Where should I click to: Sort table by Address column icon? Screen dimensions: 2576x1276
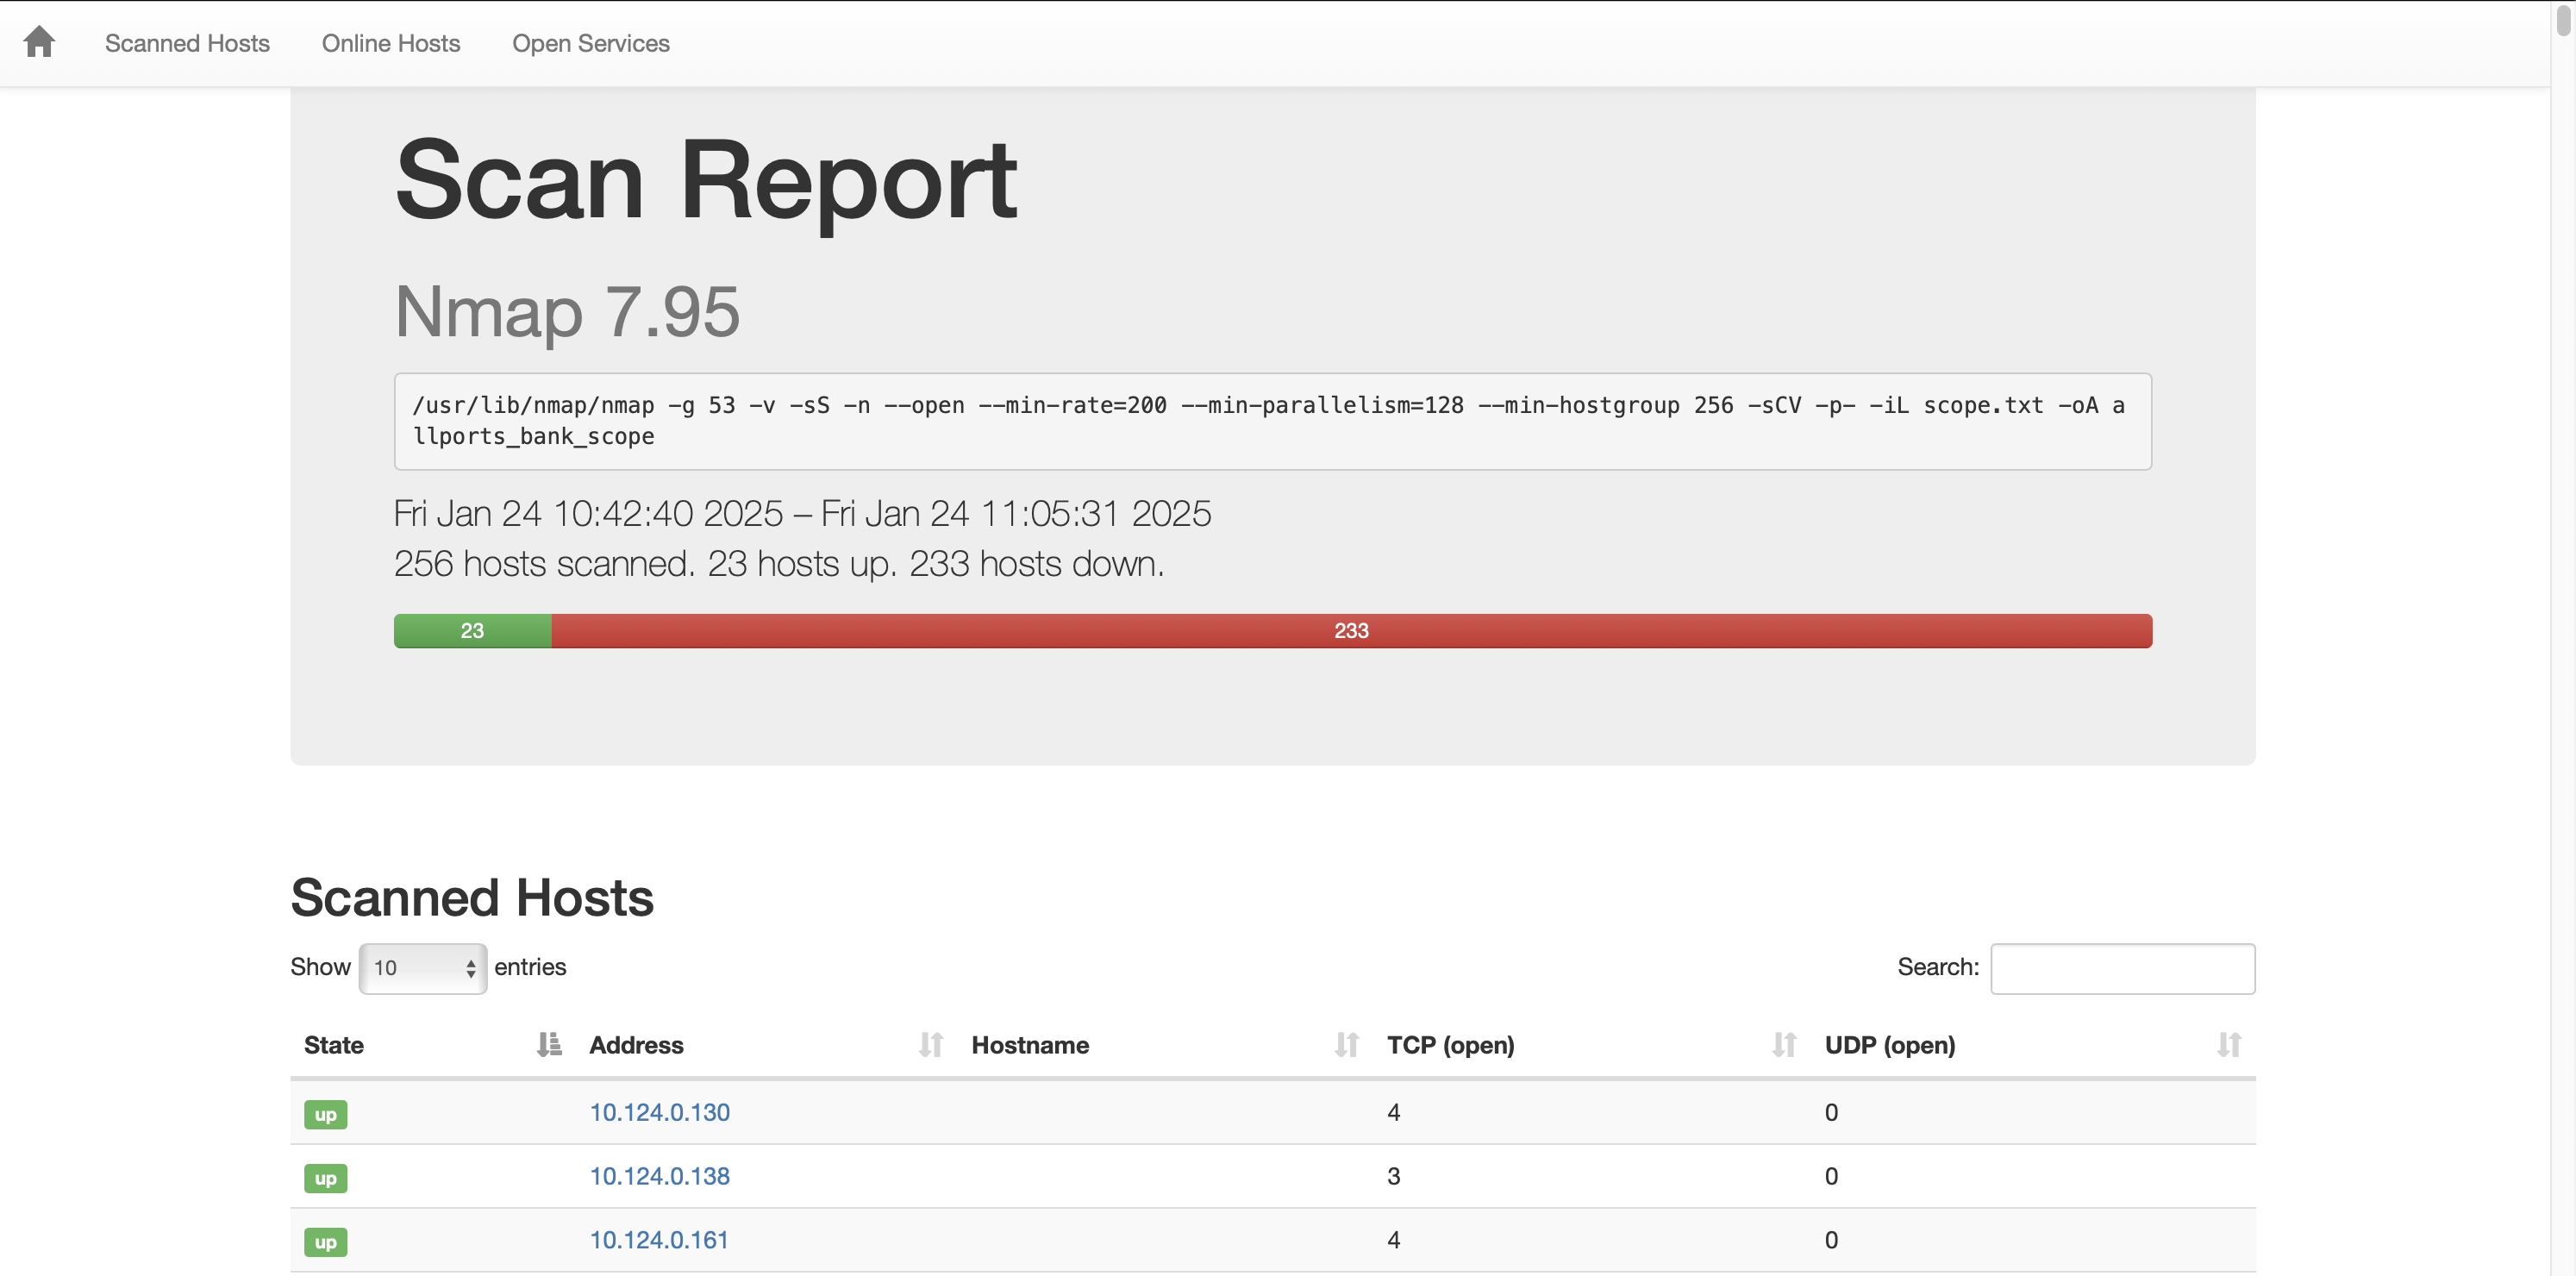[x=931, y=1045]
